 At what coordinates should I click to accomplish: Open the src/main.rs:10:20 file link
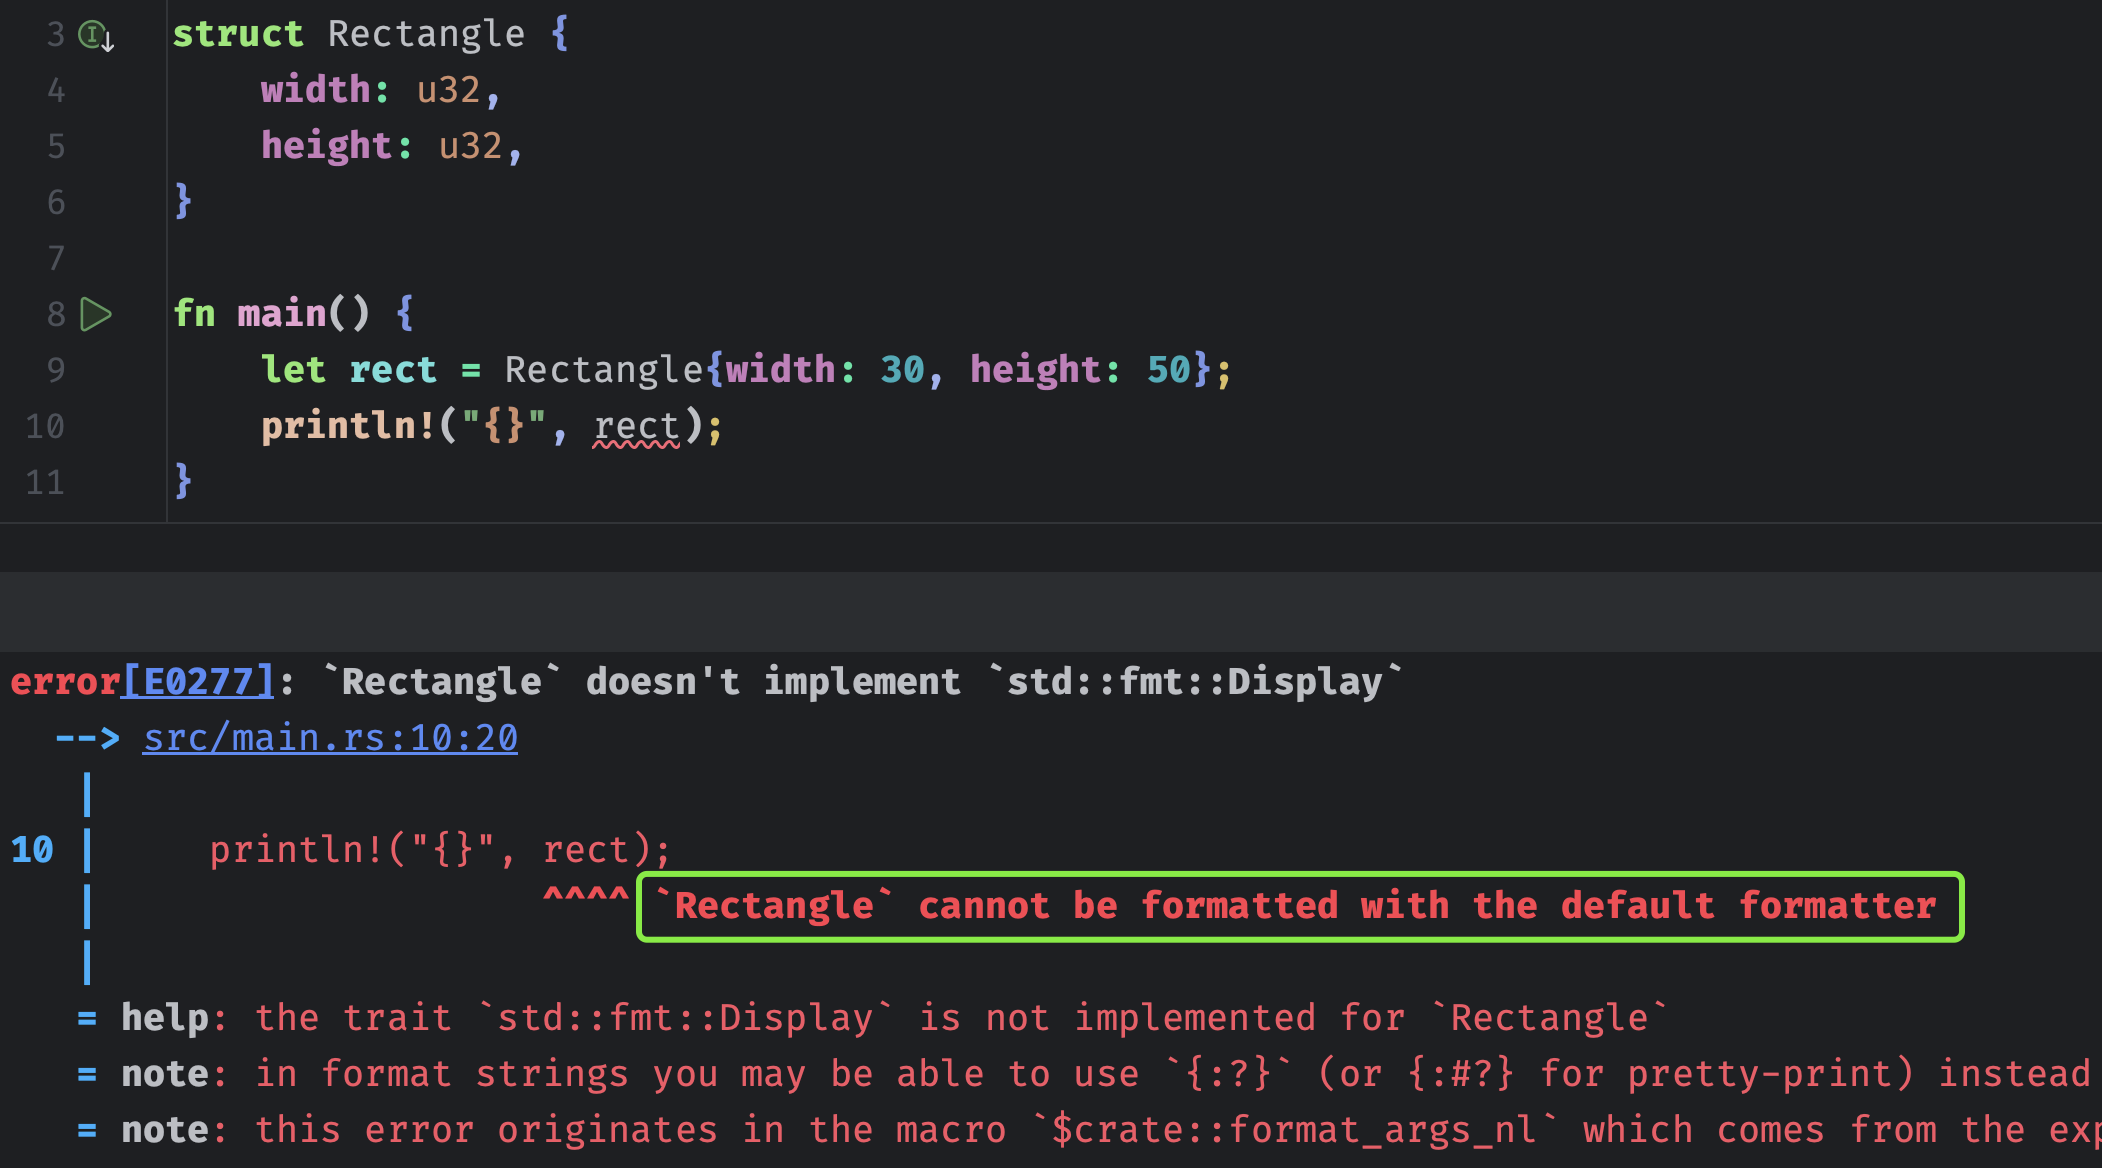[x=330, y=738]
